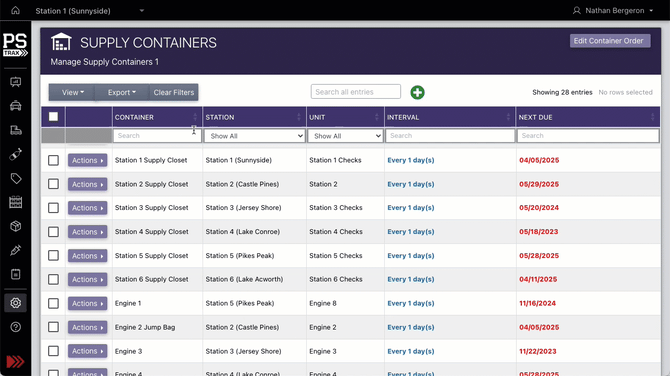Screen dimensions: 670x376
Task: Click the Clear Filters button
Action: (173, 92)
